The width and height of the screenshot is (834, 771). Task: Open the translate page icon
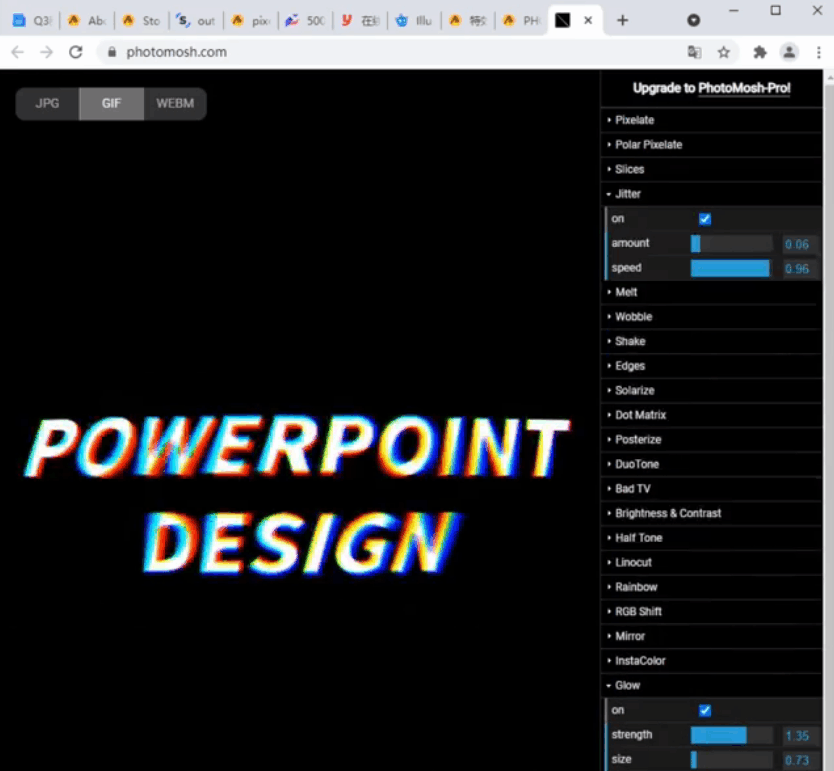click(x=694, y=52)
